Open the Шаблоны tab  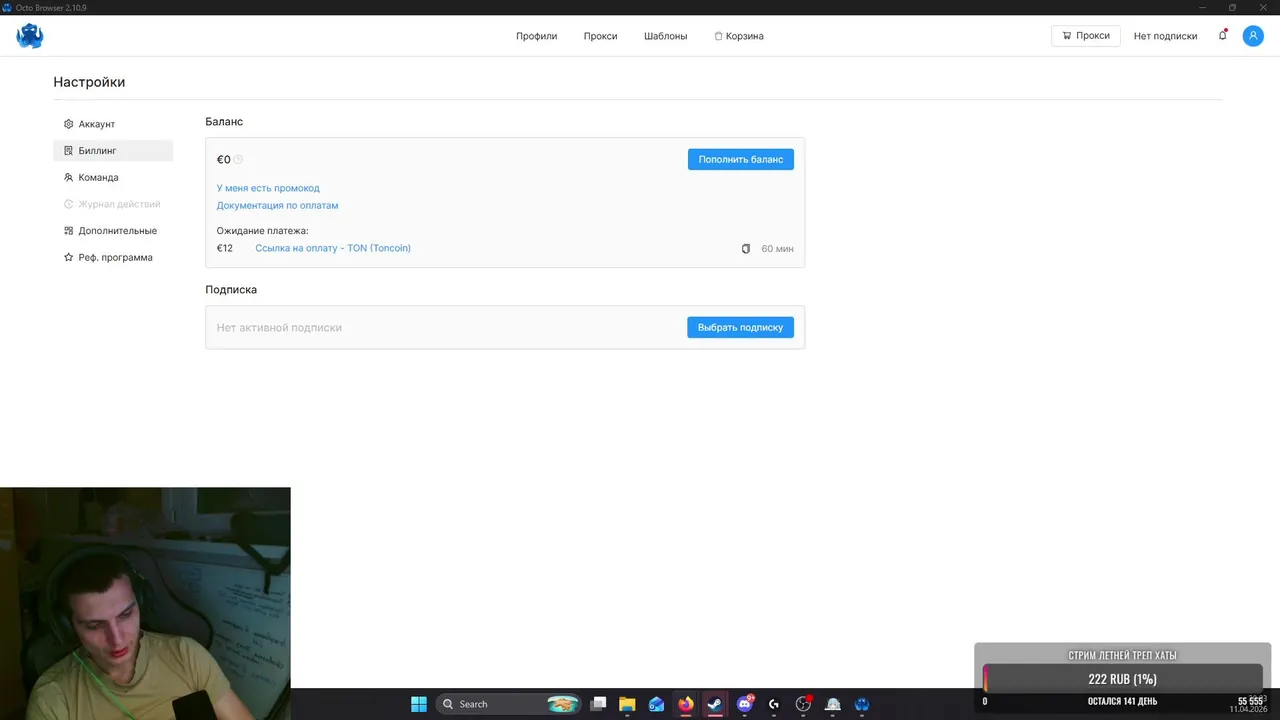(x=665, y=36)
